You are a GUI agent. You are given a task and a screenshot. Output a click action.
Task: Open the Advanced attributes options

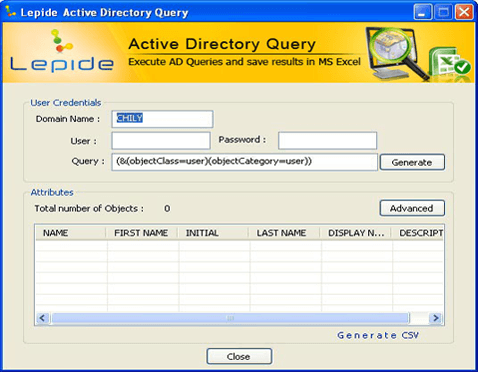tap(412, 208)
